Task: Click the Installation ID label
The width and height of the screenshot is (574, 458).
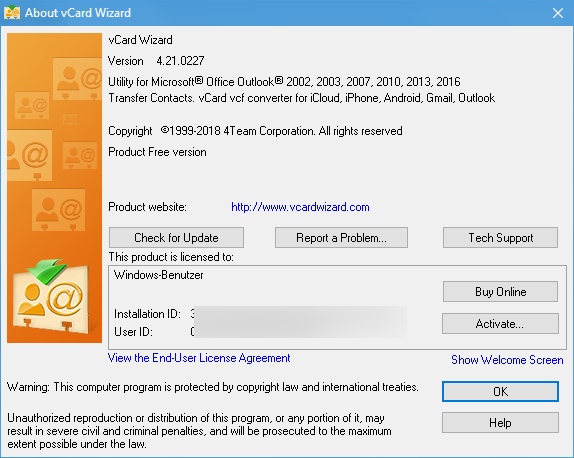Action: (x=147, y=314)
